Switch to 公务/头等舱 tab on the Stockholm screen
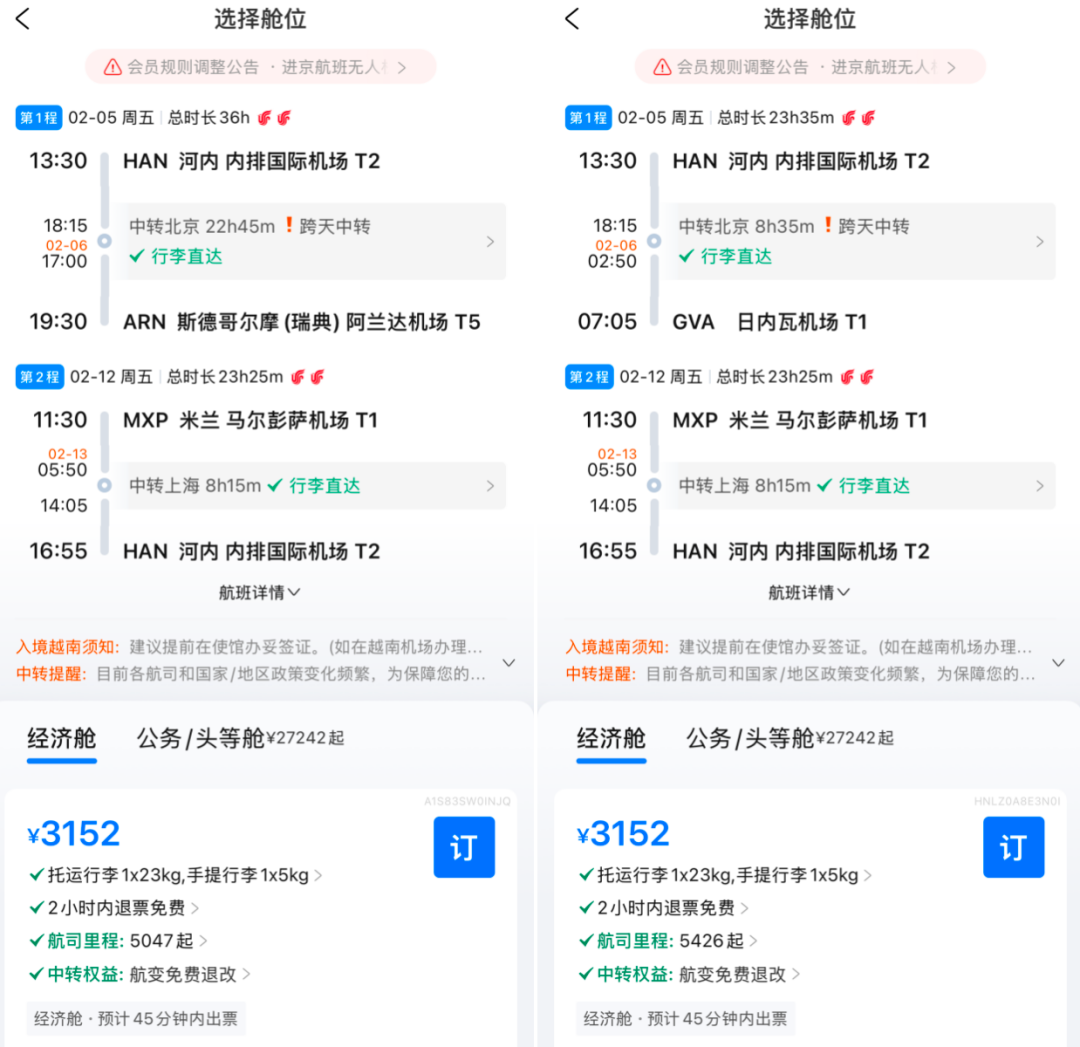This screenshot has width=1080, height=1047. click(240, 738)
